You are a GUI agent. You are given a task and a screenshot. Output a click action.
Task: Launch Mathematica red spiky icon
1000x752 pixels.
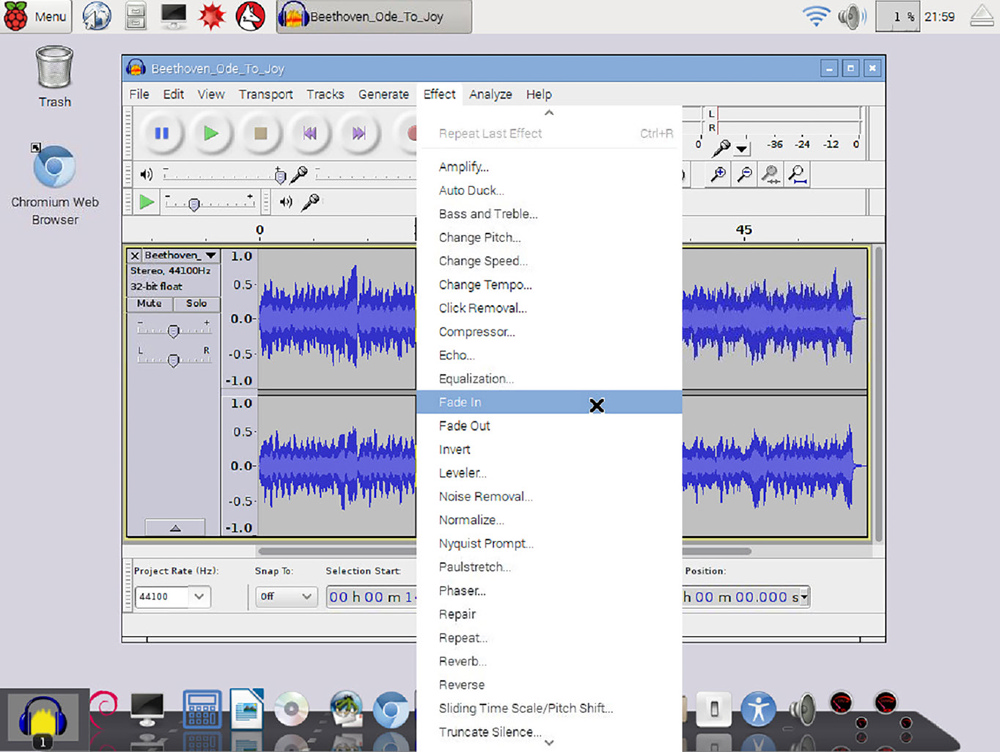(x=212, y=17)
